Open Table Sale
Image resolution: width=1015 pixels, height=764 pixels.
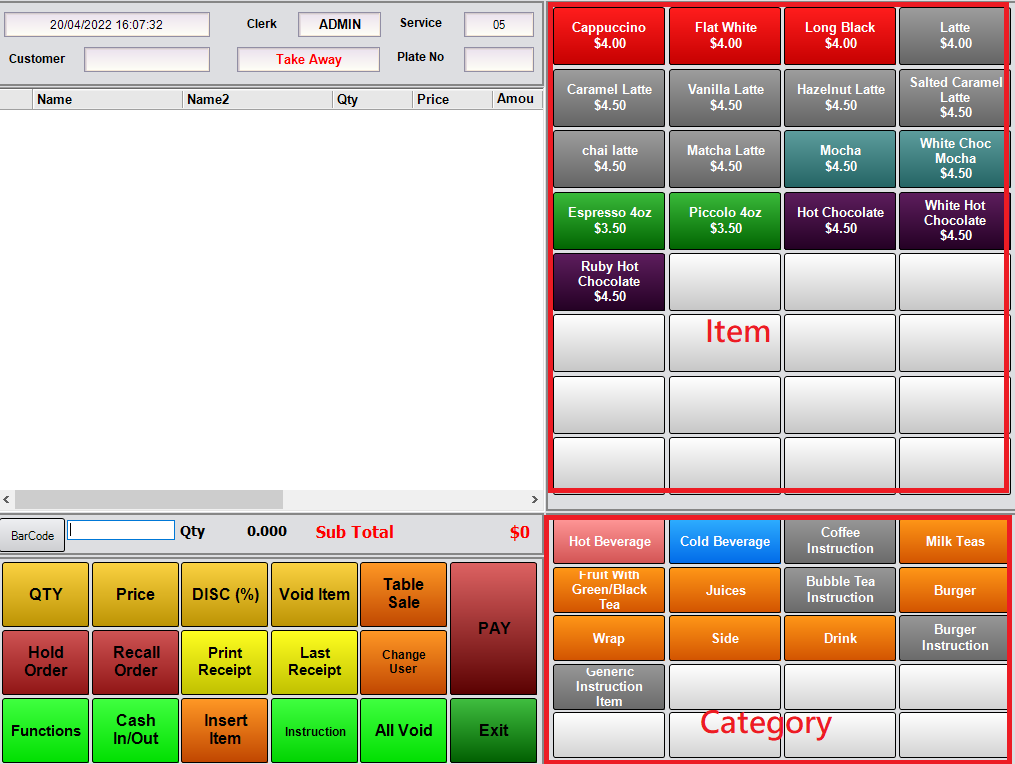click(403, 594)
